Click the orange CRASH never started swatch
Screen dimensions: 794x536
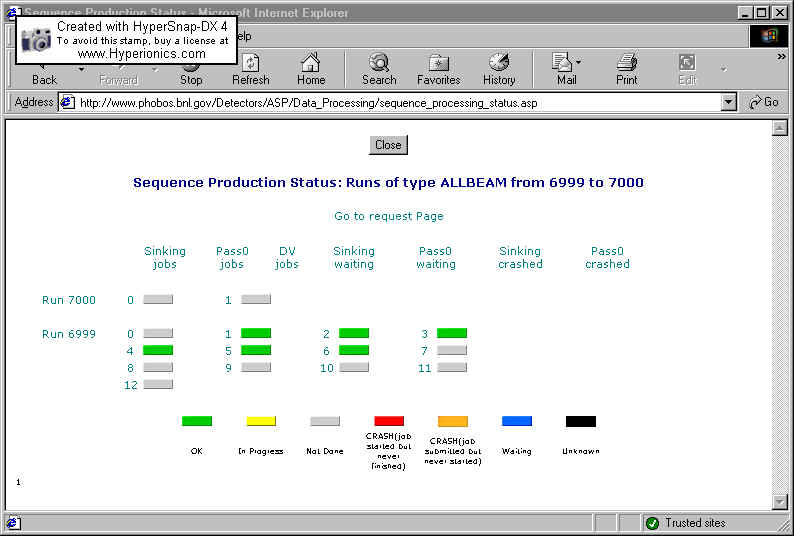pyautogui.click(x=453, y=421)
